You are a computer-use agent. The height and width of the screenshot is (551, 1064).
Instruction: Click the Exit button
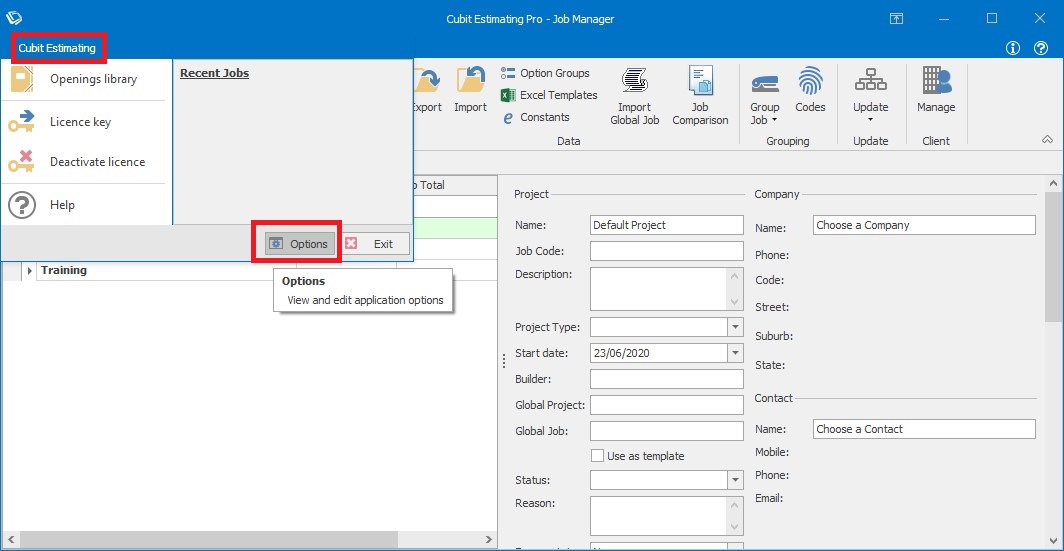tap(375, 244)
